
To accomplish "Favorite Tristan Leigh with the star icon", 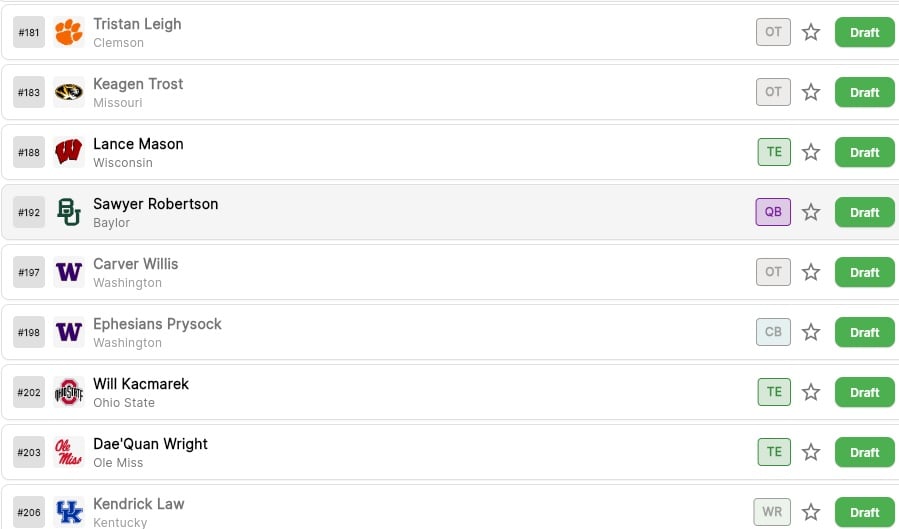I will [811, 32].
